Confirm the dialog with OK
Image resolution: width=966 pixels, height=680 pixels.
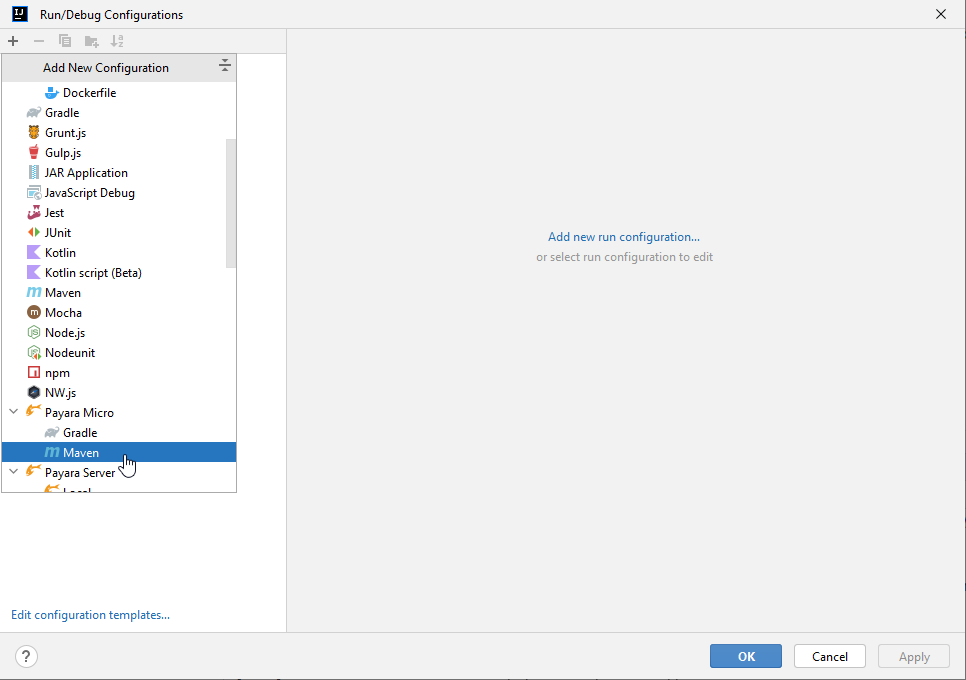click(745, 656)
